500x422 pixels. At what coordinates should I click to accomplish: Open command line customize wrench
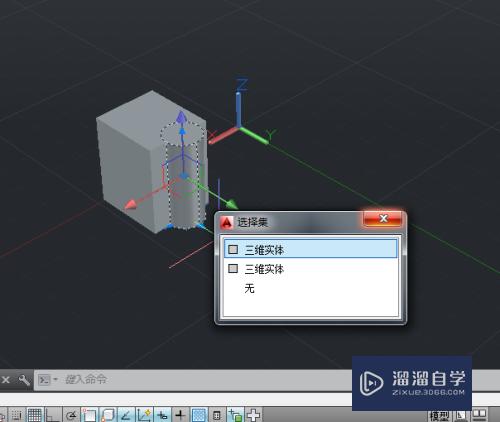24,380
